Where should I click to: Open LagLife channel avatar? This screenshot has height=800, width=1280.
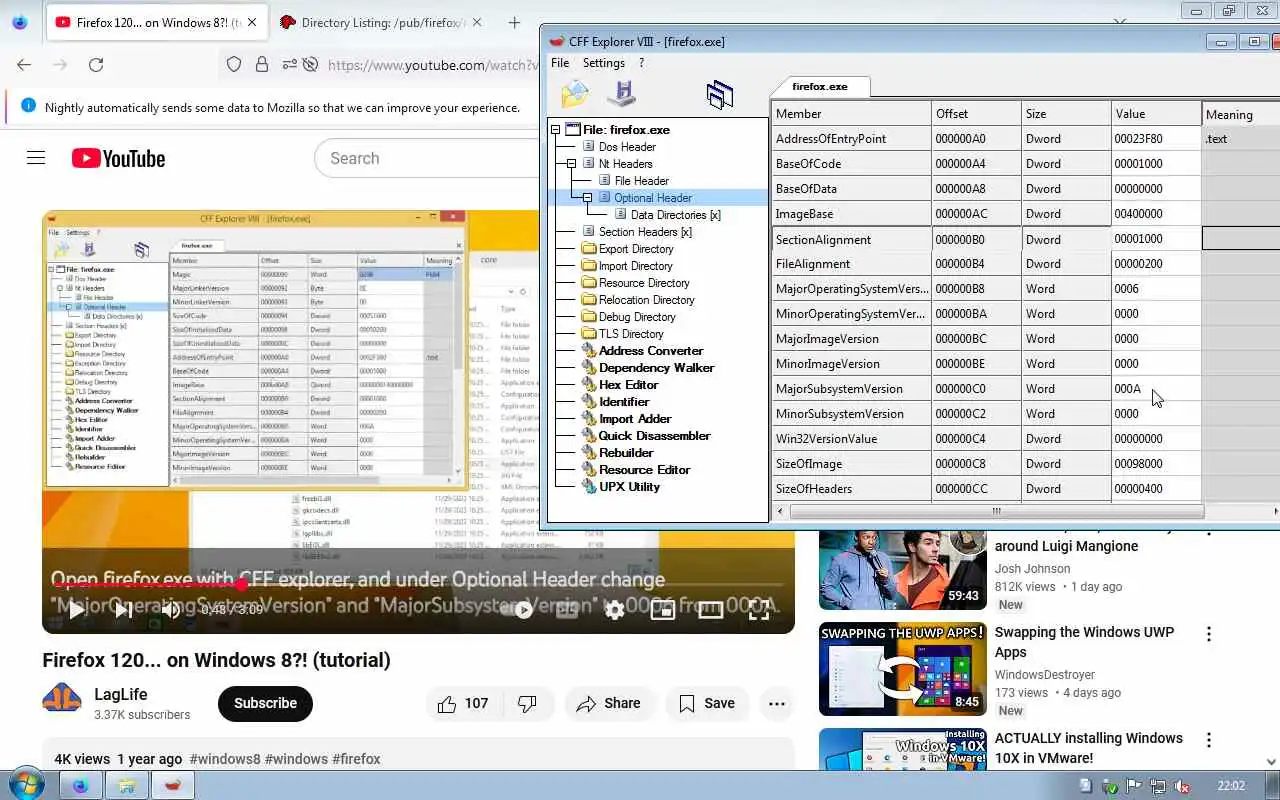point(62,699)
